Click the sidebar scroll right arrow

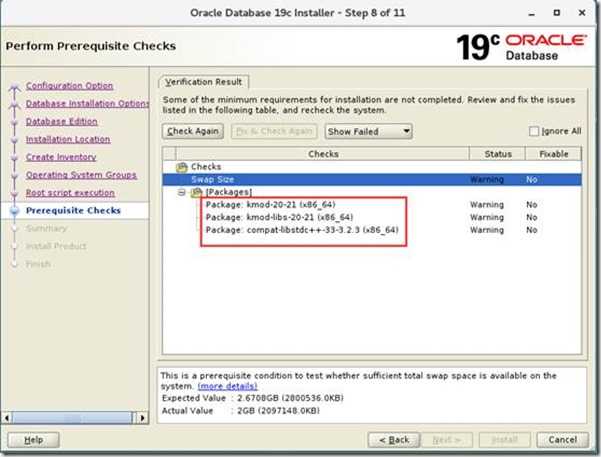[x=142, y=418]
